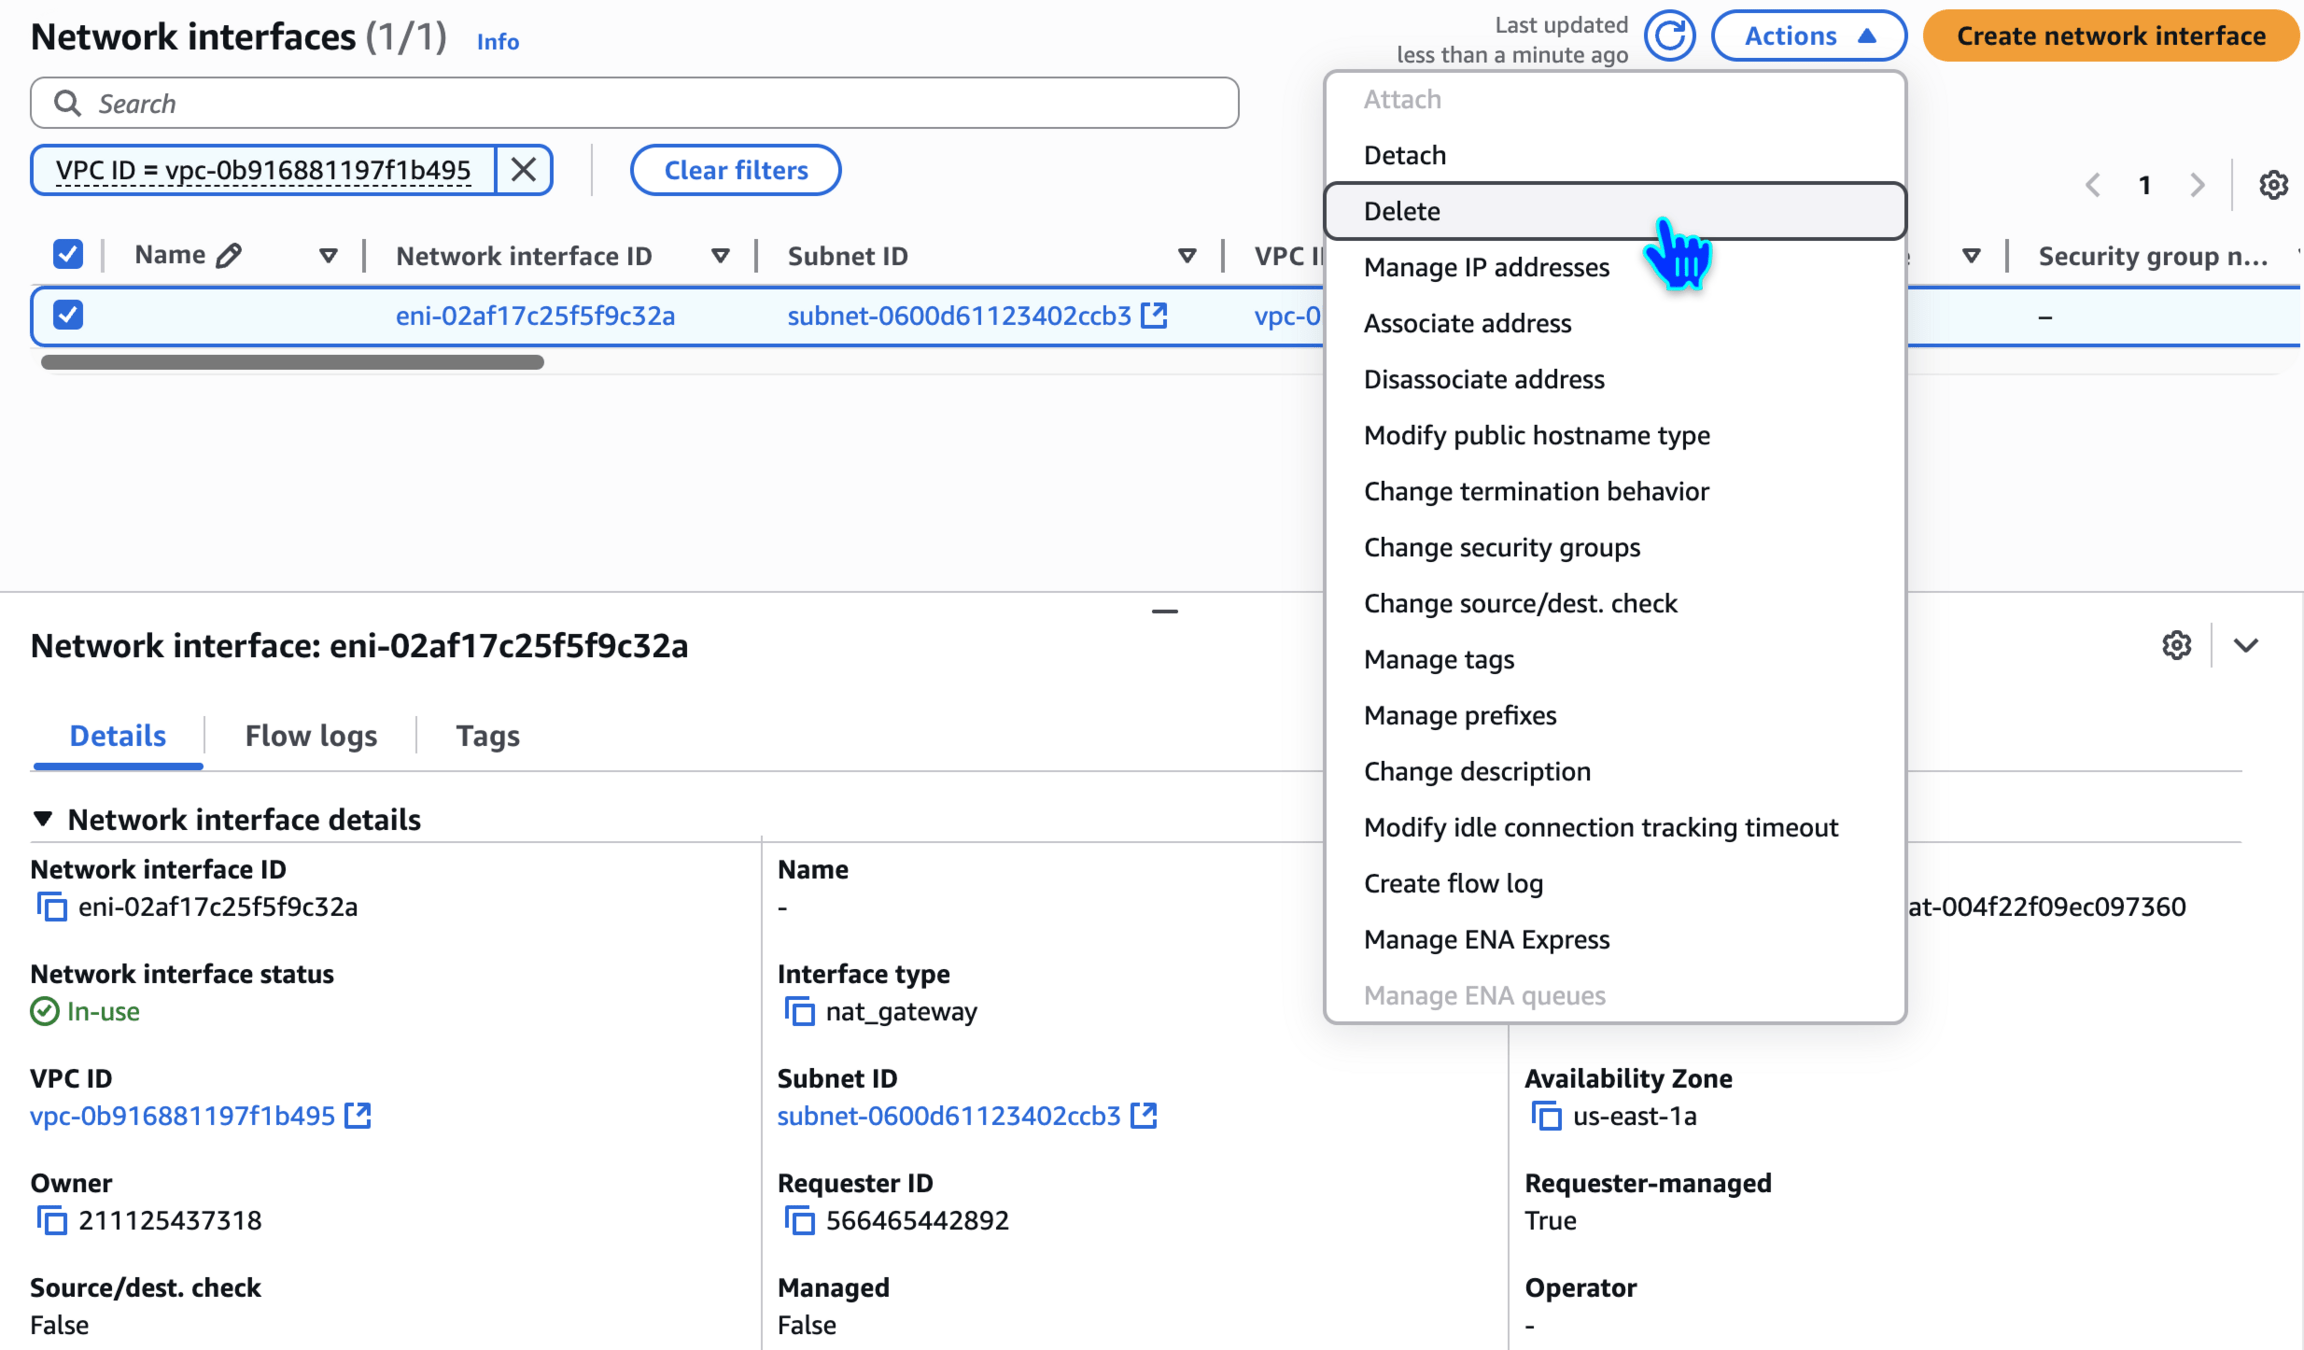Click the Name column edit pencil icon
Image resolution: width=2304 pixels, height=1350 pixels.
[229, 256]
